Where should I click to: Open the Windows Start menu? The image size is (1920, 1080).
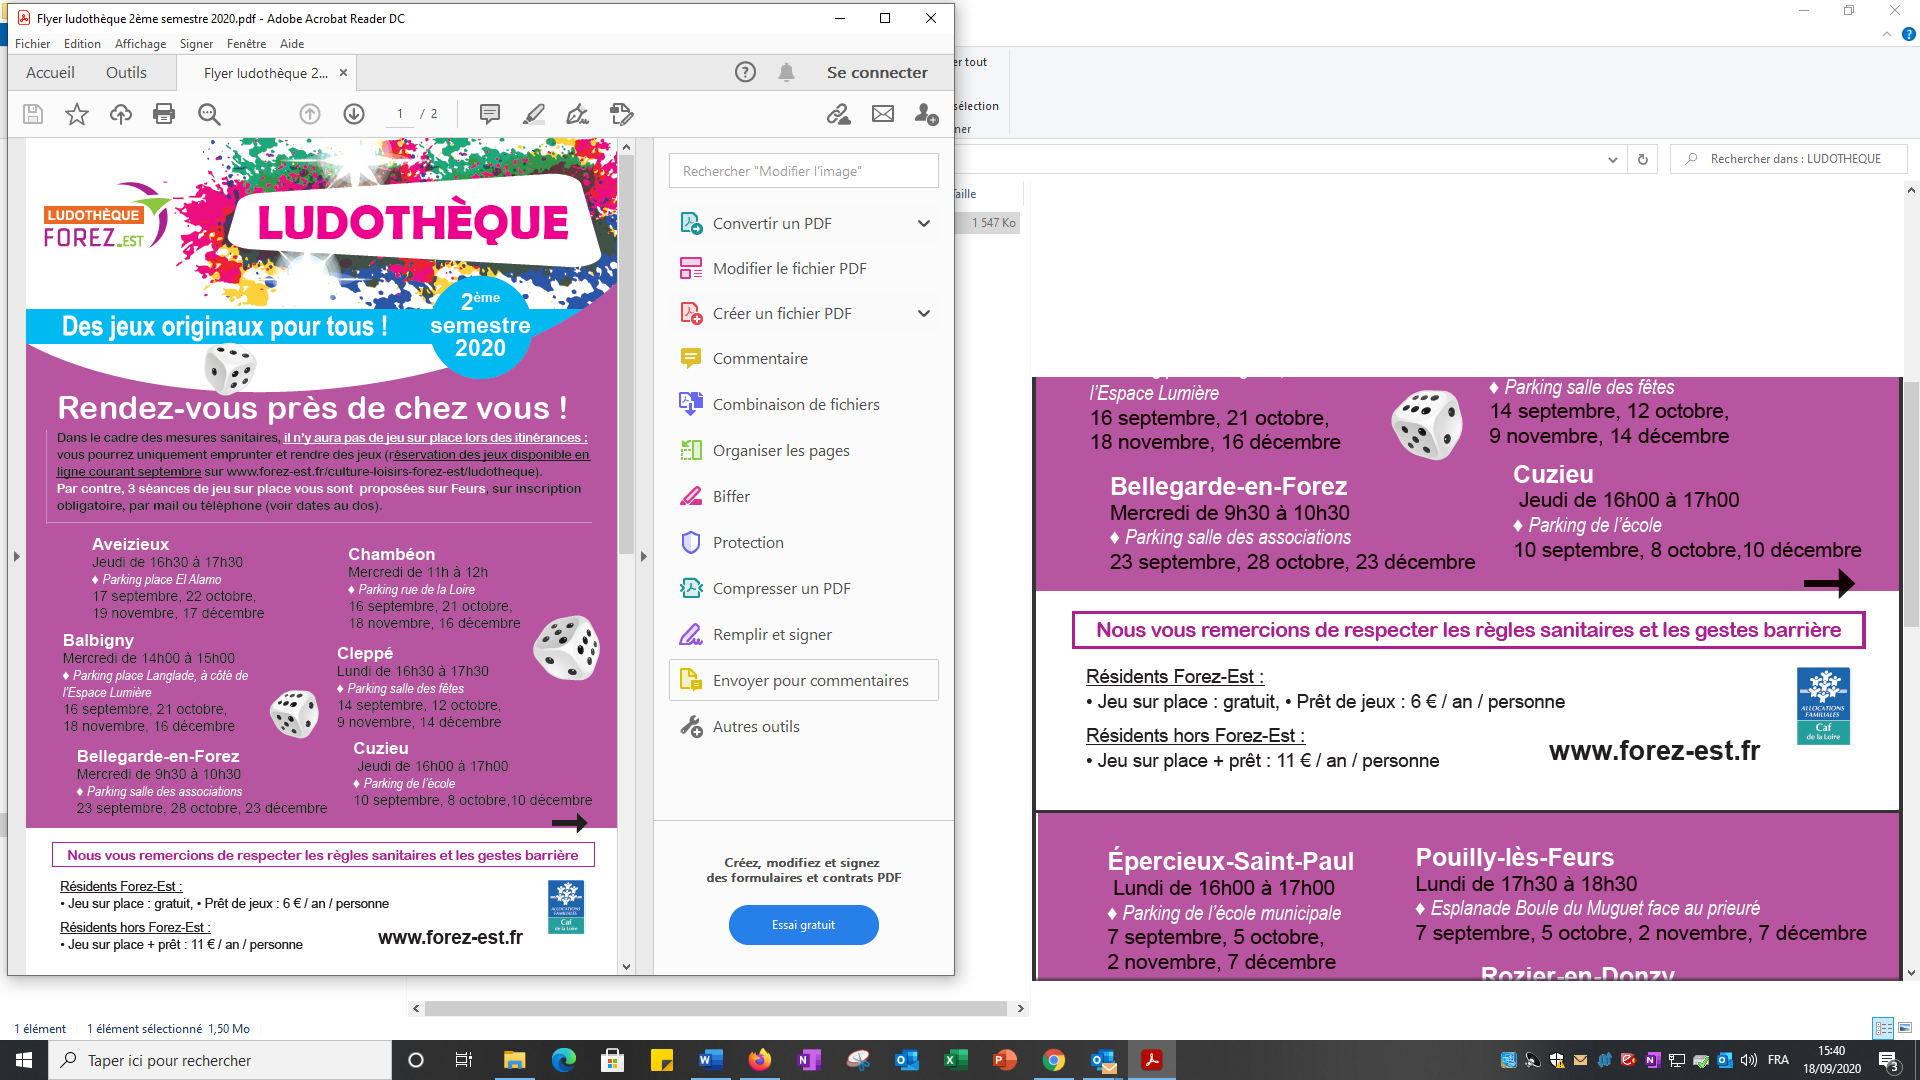coord(24,1060)
